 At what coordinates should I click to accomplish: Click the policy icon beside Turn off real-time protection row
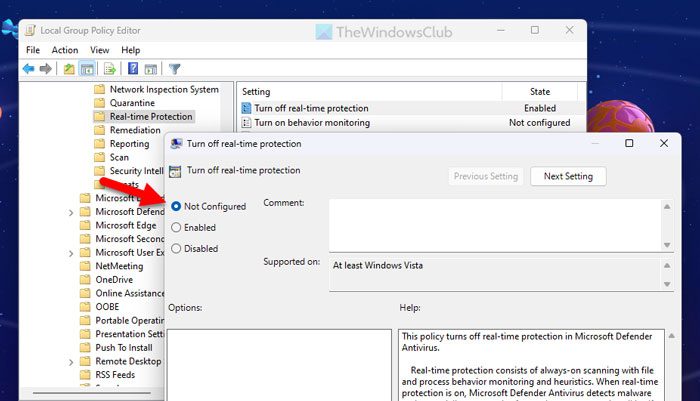tap(246, 108)
